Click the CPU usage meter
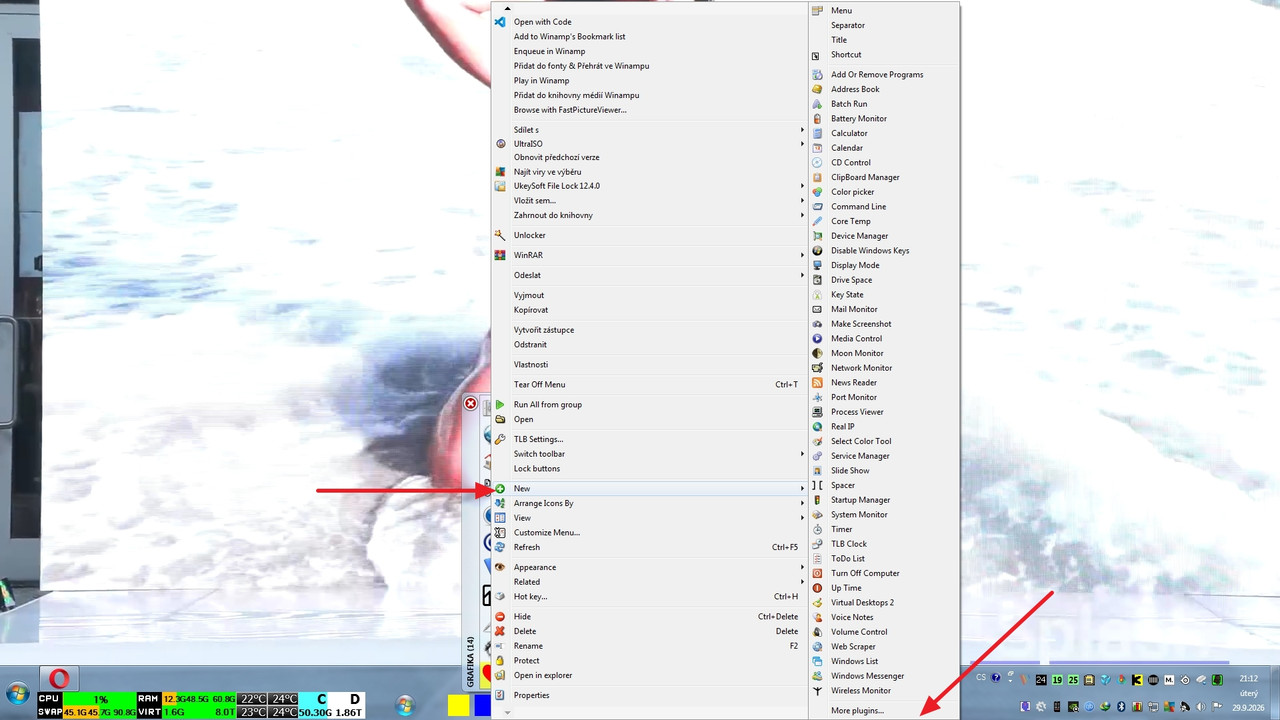1280x720 pixels. click(x=87, y=699)
